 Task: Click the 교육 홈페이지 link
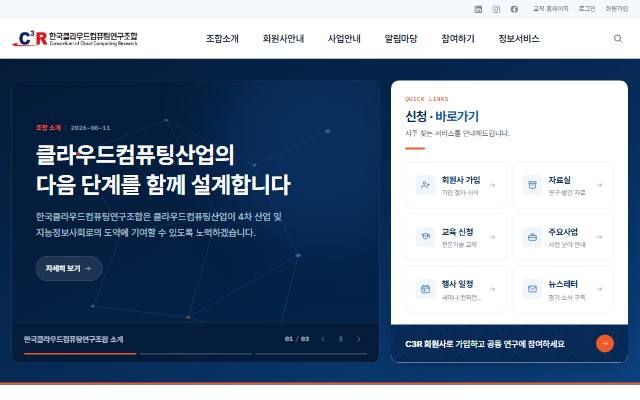tap(550, 9)
